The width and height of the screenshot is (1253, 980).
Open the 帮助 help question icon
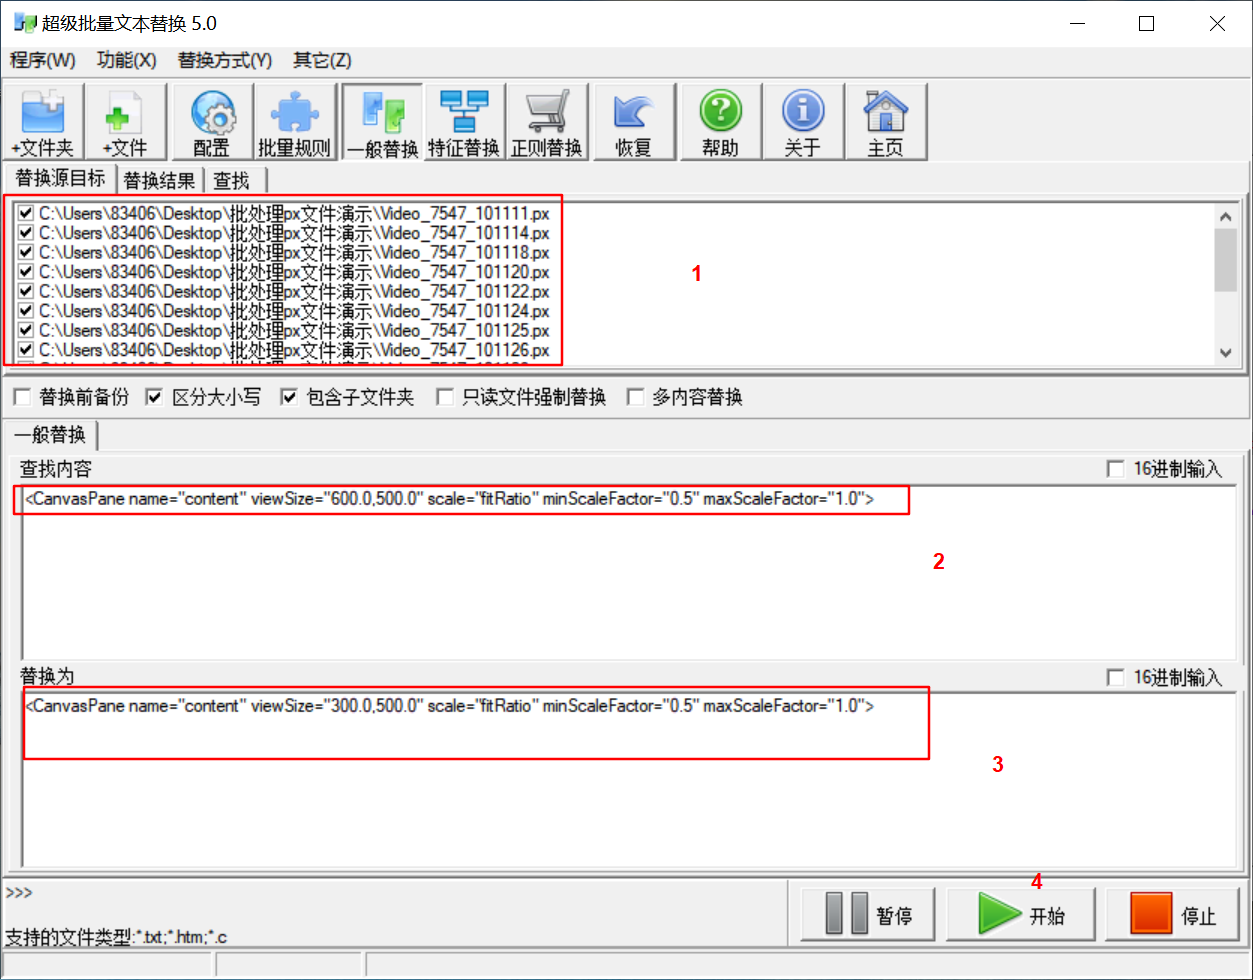point(720,122)
